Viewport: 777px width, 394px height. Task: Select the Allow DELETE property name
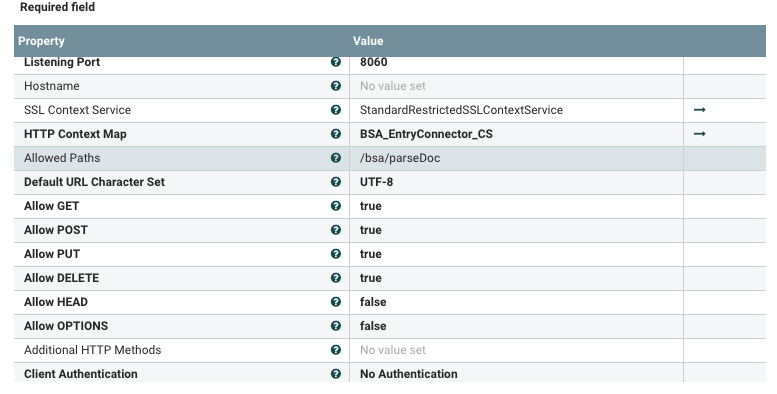tap(61, 278)
